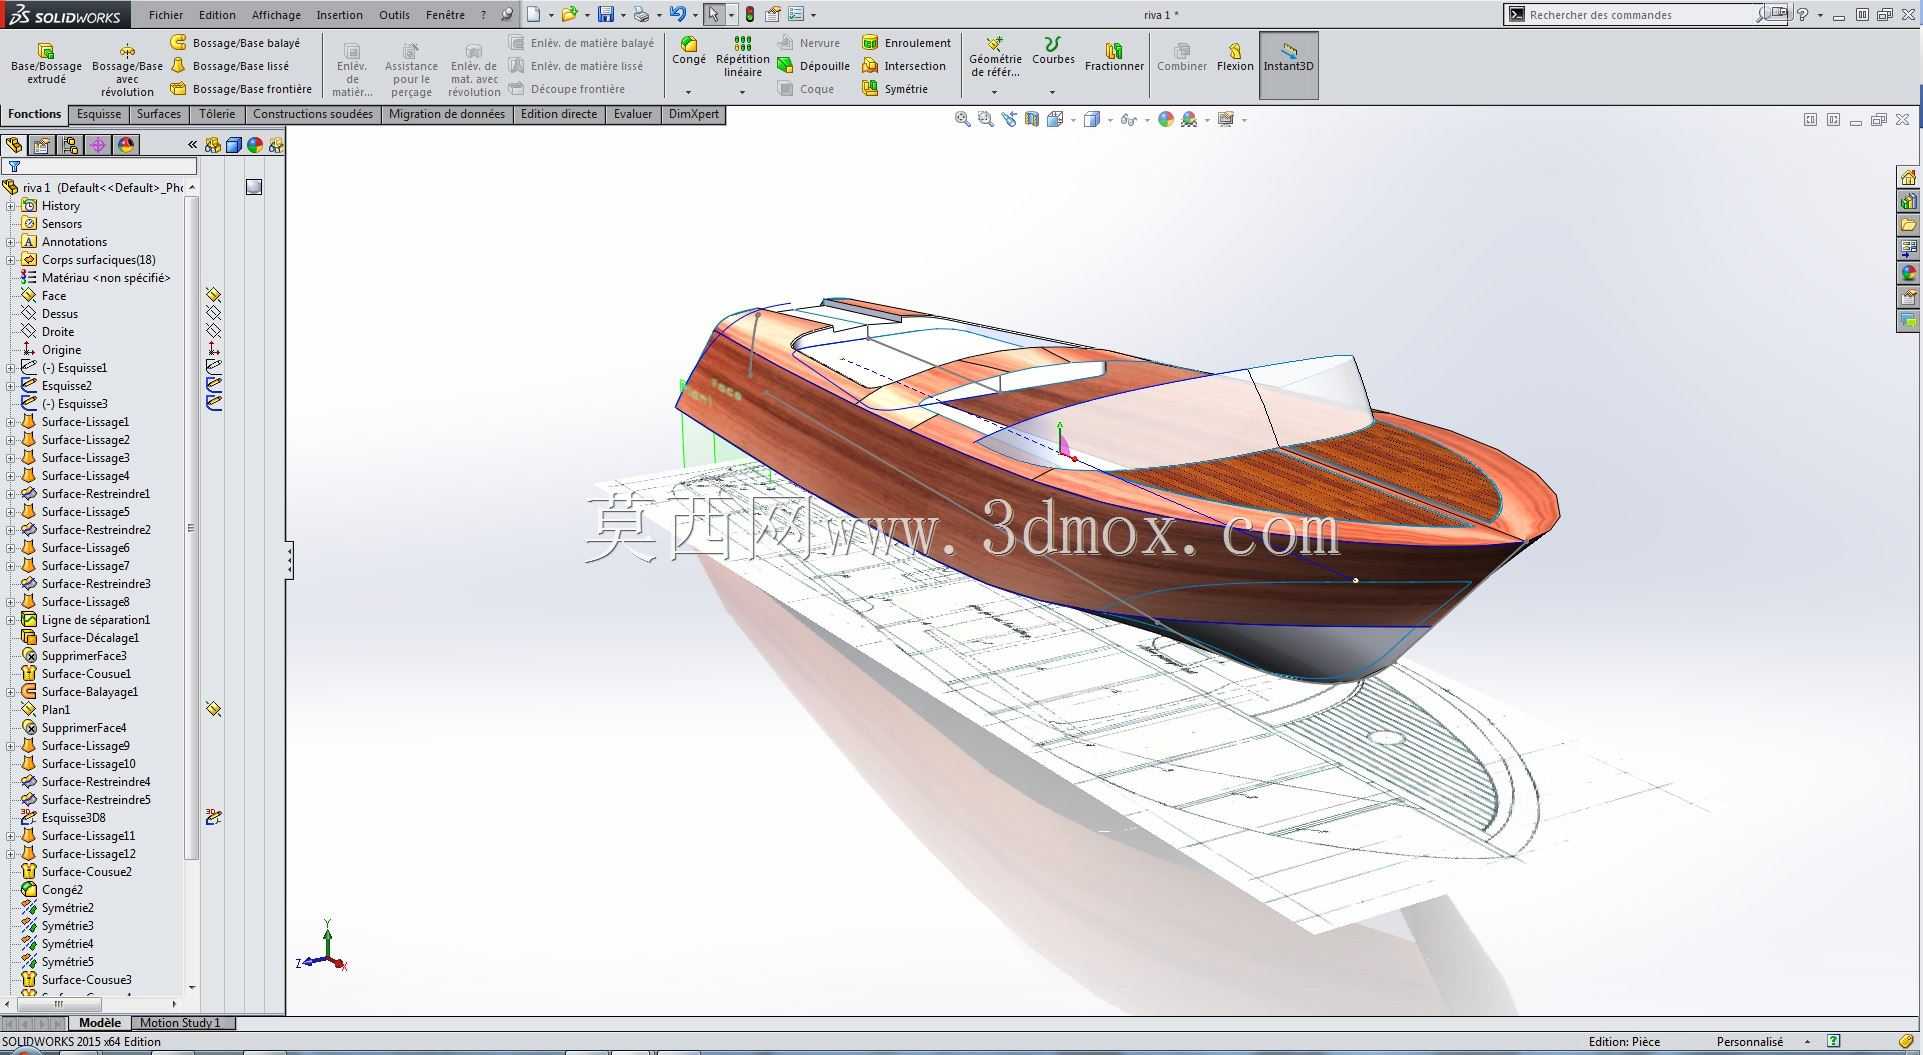Undo last action icon
The width and height of the screenshot is (1923, 1055).
[x=678, y=14]
